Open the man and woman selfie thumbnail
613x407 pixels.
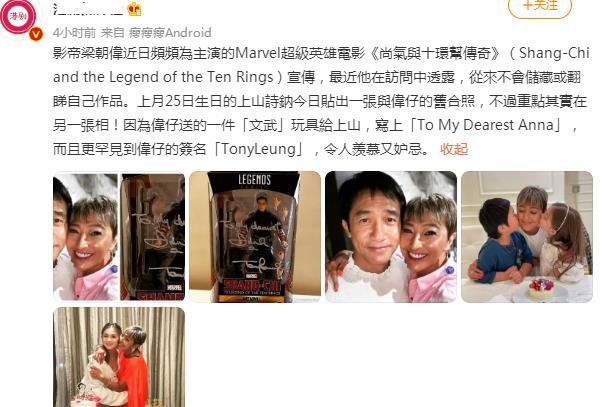[x=391, y=237]
